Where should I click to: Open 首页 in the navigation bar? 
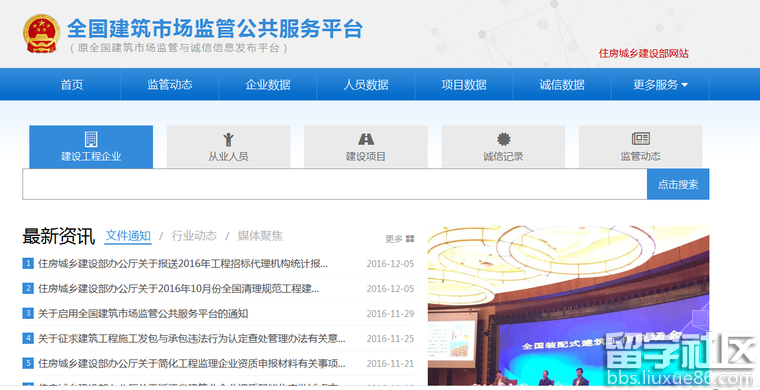[72, 85]
